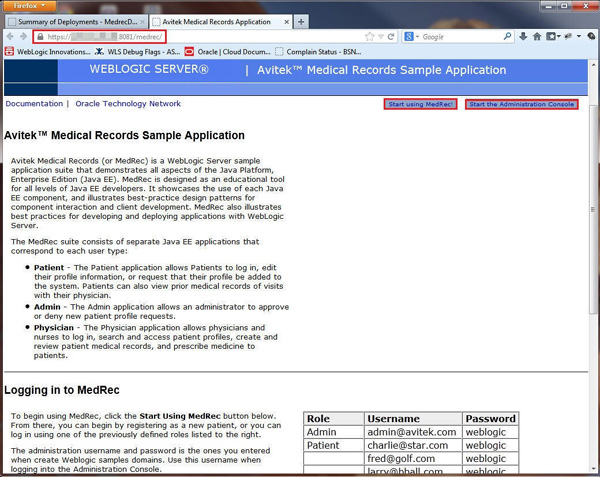Click weblogic password in the Admin row

pos(491,432)
